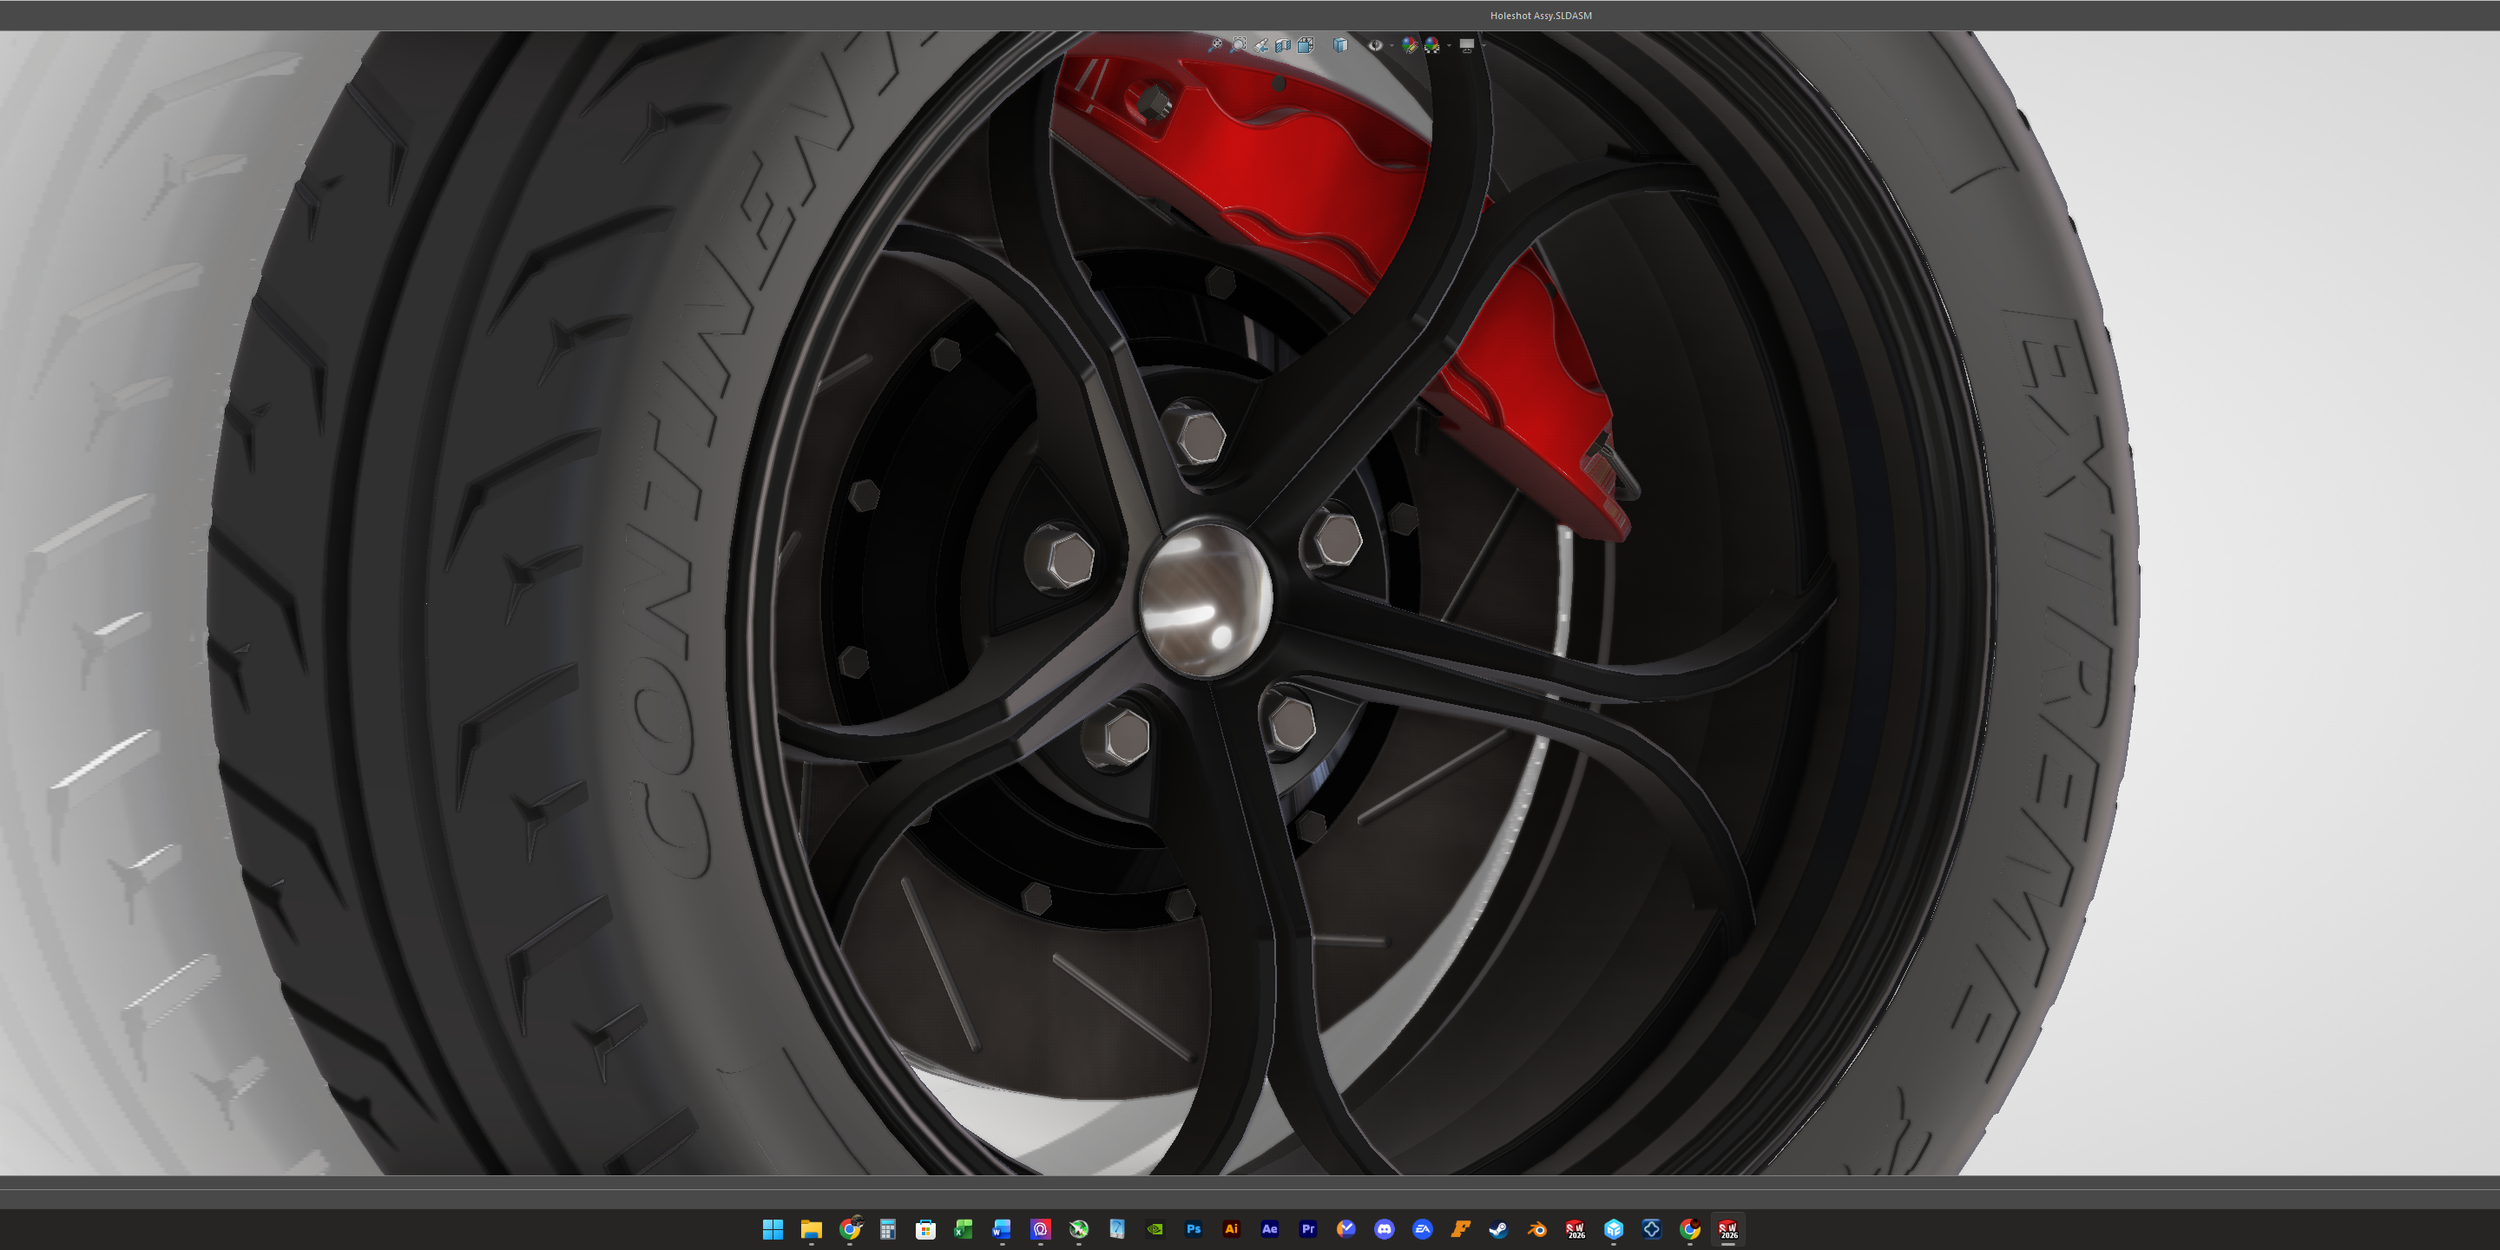This screenshot has width=2500, height=1250.
Task: Open the dark-blue four-point star taskbar app
Action: coord(1652,1229)
